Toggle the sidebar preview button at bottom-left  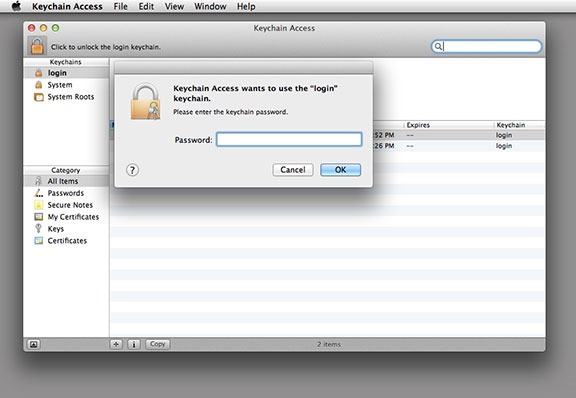[33, 344]
